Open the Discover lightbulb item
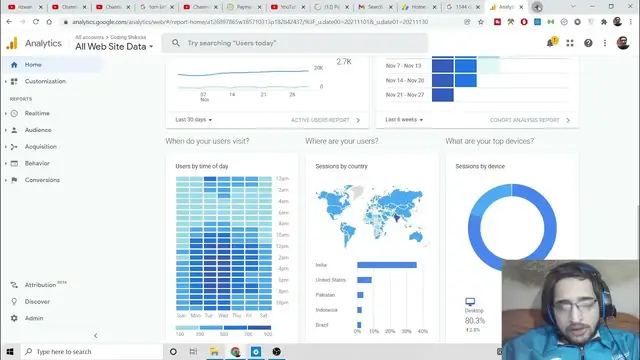 pyautogui.click(x=37, y=302)
